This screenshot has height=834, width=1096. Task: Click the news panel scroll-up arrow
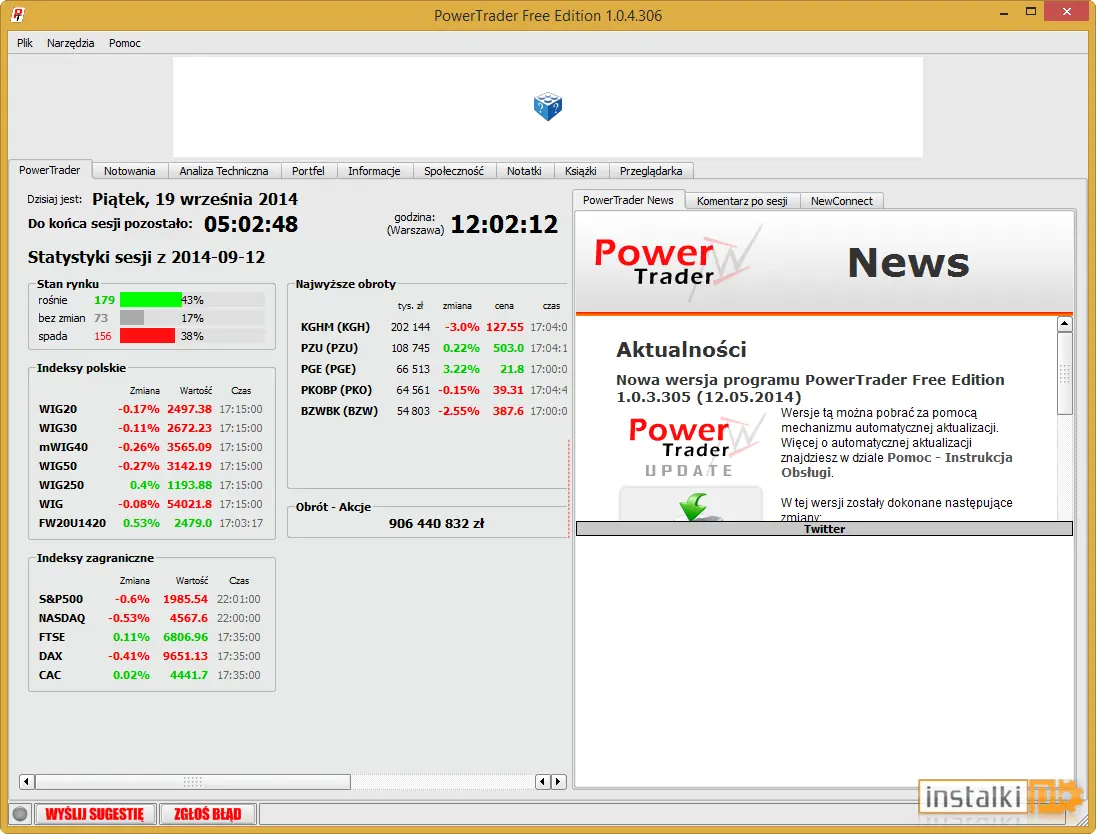[x=1065, y=324]
